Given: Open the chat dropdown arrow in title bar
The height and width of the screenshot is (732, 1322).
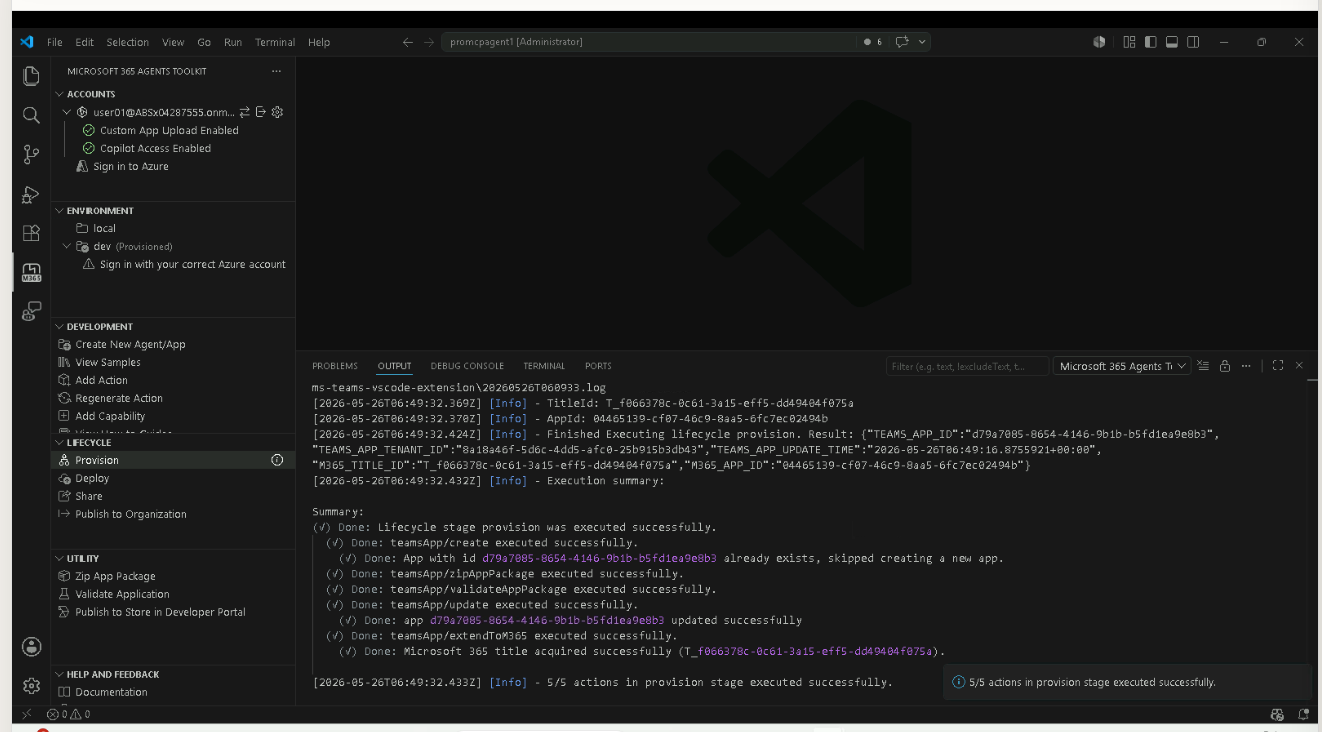Looking at the screenshot, I should (x=922, y=42).
